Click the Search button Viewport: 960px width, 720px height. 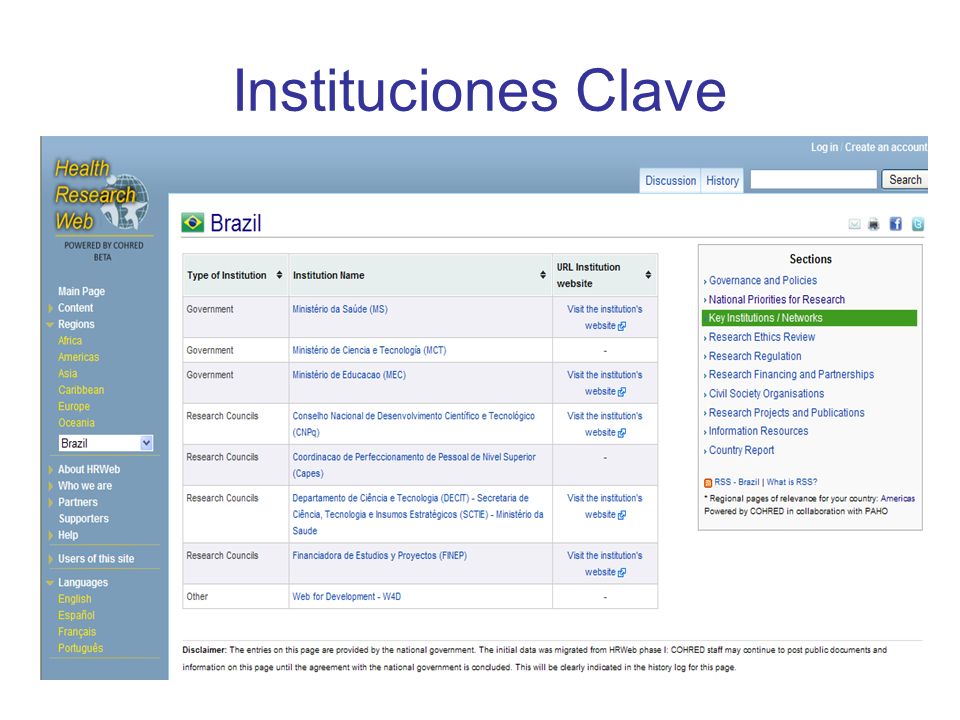pyautogui.click(x=905, y=180)
